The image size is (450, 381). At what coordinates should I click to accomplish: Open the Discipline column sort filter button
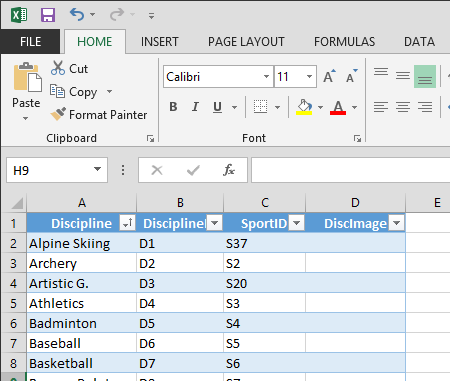click(127, 223)
